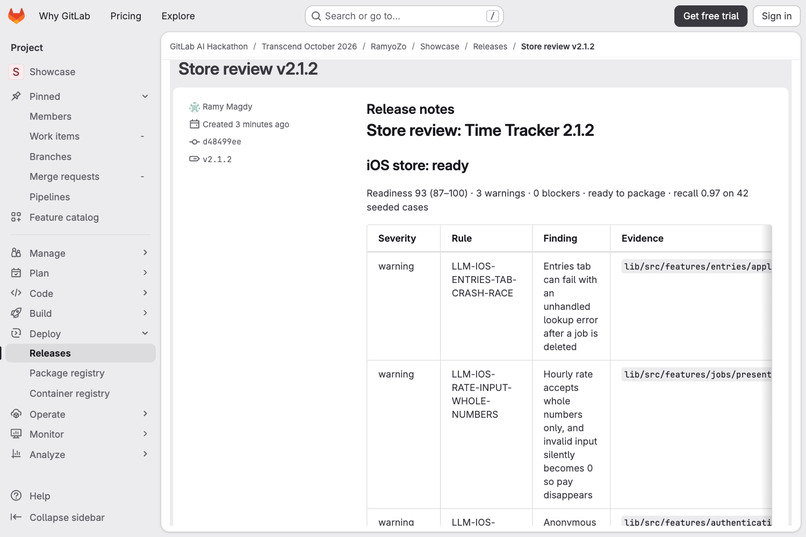Click the commit icon next to d48499ee
The height and width of the screenshot is (537, 806).
click(194, 142)
